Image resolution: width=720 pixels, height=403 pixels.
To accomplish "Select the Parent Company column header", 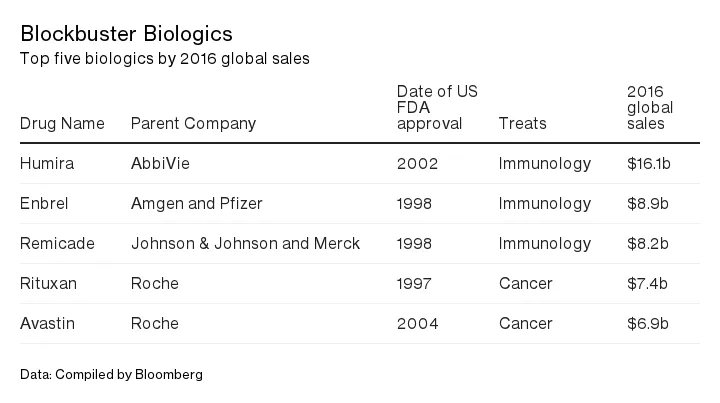I will coord(193,124).
